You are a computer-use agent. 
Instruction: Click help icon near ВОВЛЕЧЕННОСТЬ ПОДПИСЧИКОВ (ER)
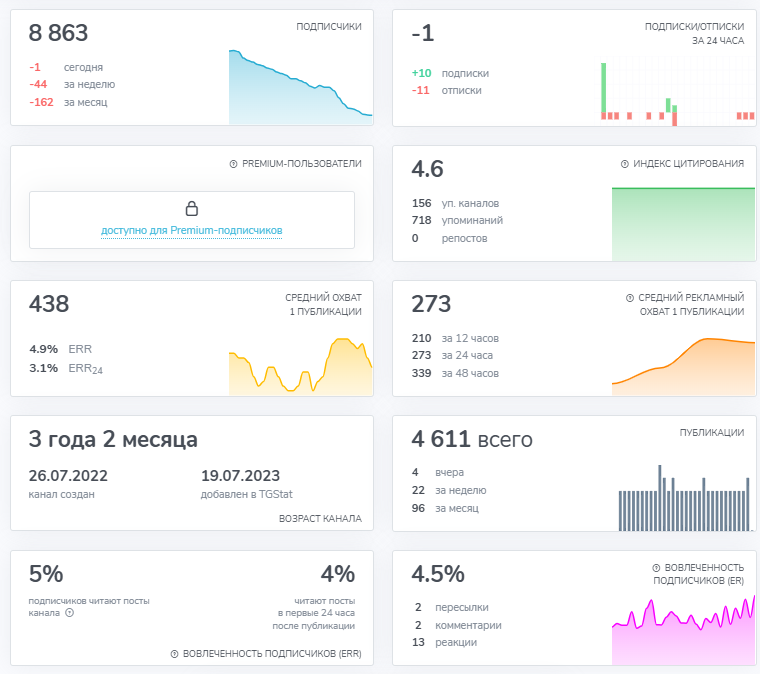click(656, 568)
